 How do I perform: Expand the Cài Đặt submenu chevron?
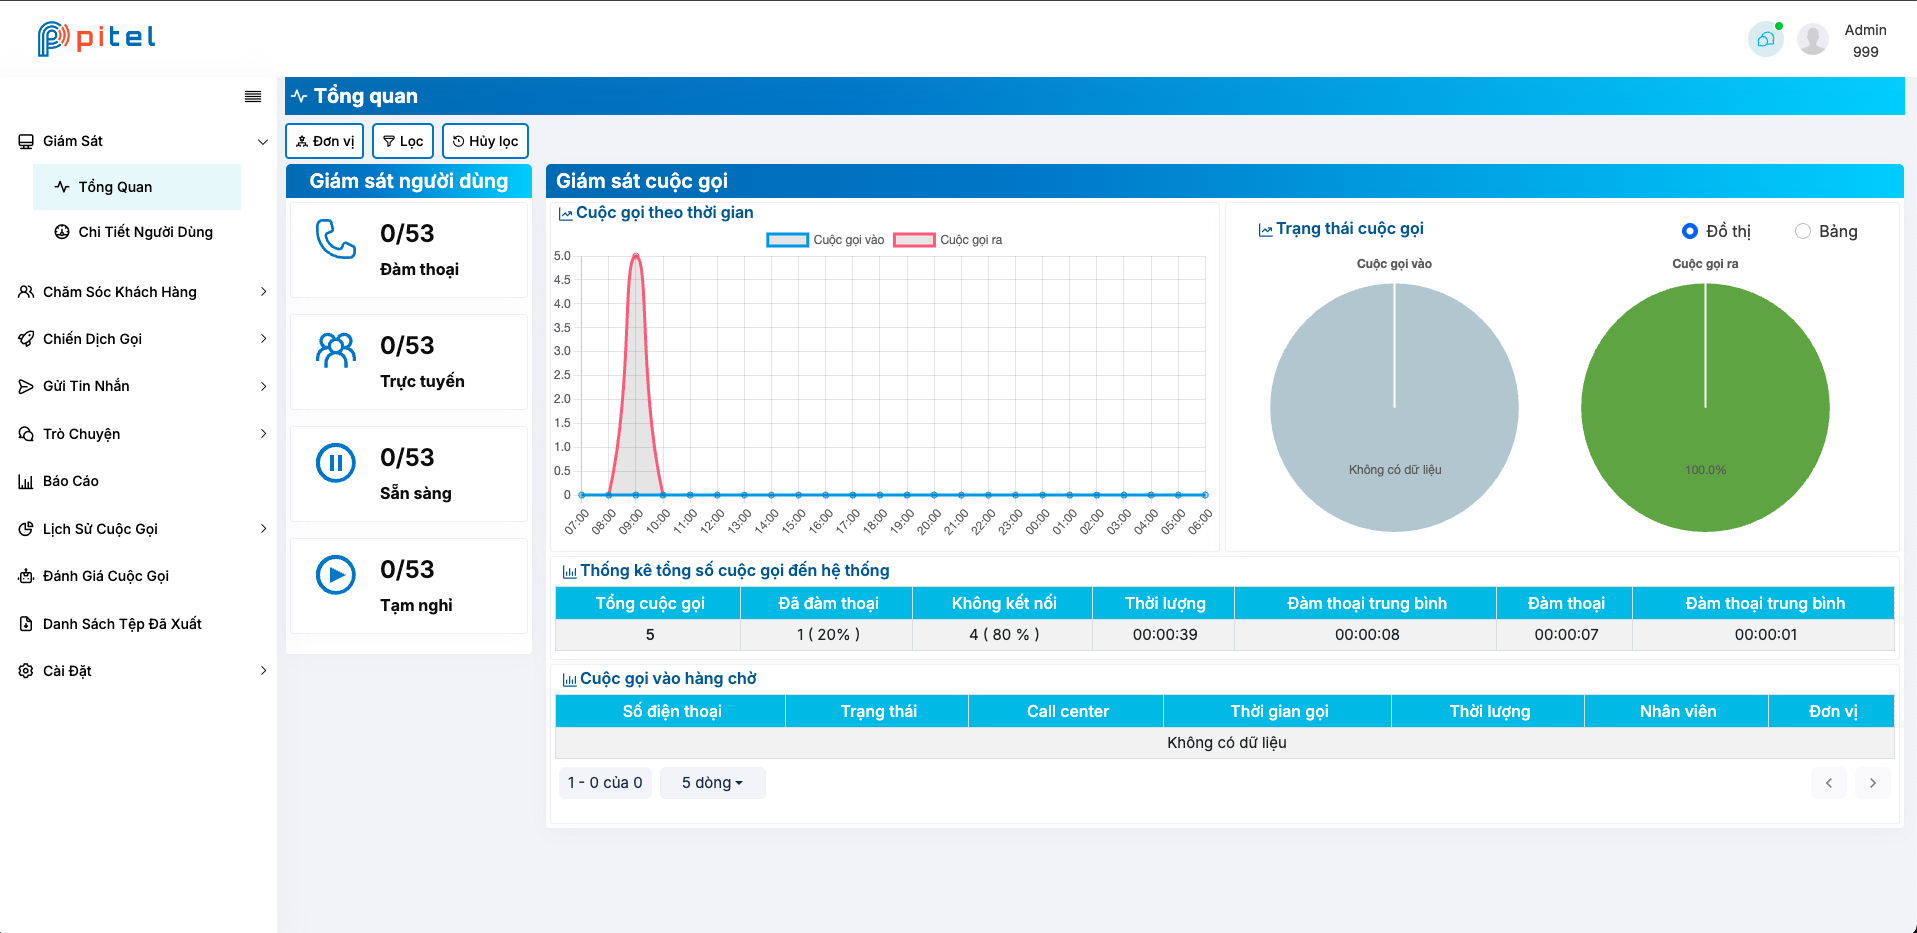(263, 671)
